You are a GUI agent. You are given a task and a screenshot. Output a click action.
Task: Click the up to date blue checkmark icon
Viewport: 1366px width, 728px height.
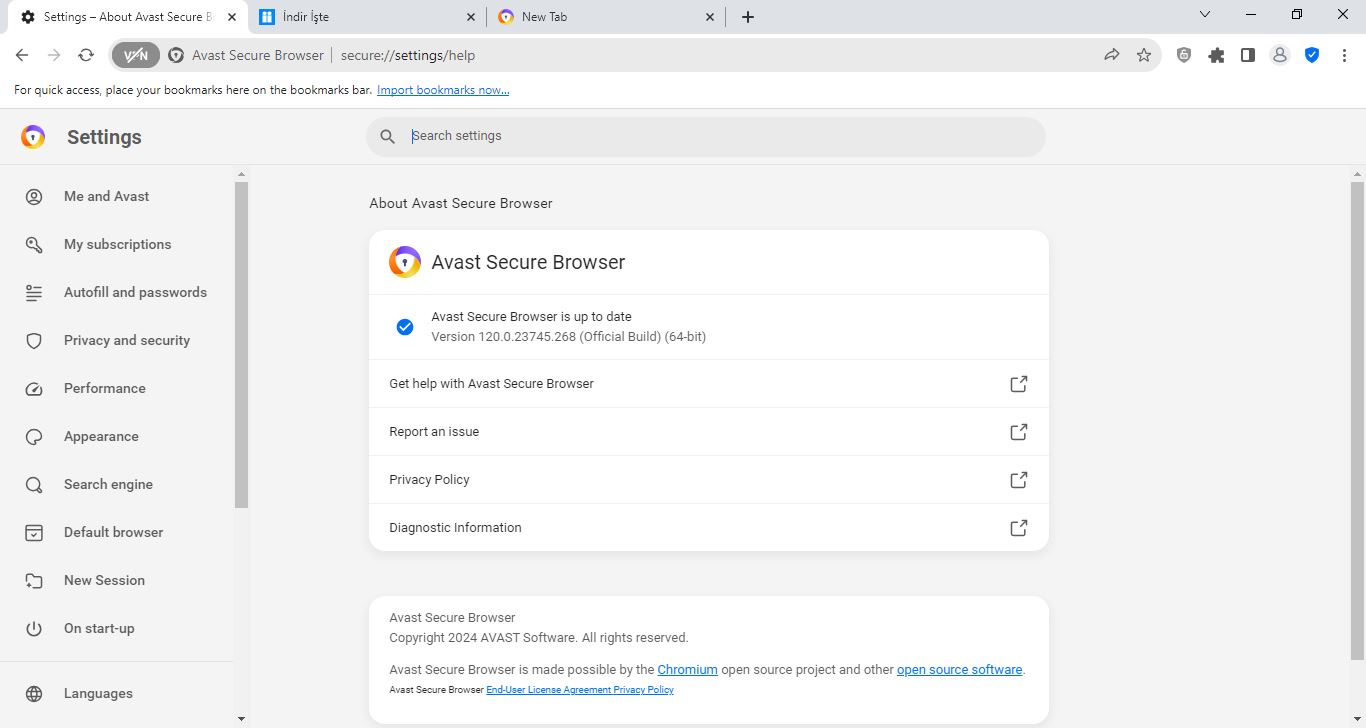tap(405, 327)
